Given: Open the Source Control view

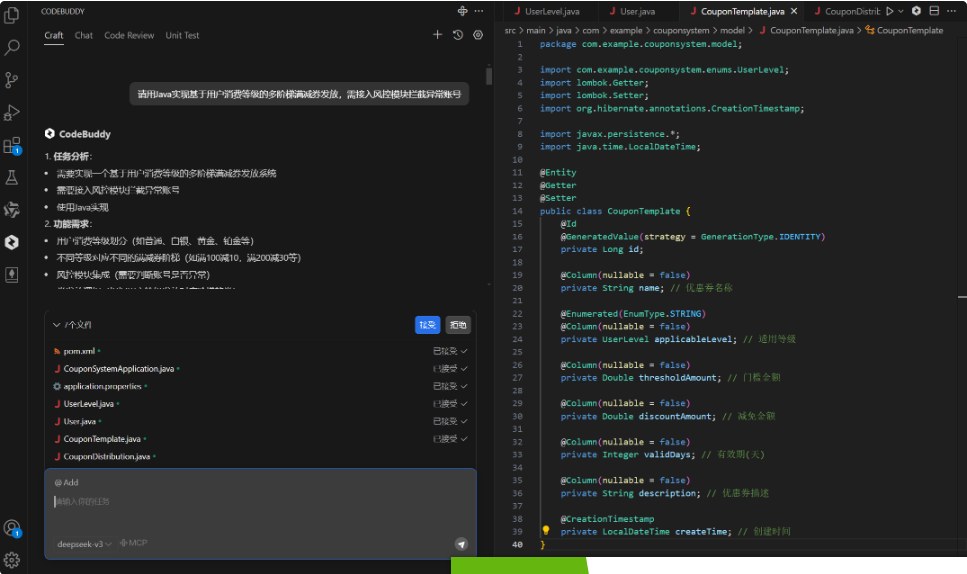Looking at the screenshot, I should 12,80.
